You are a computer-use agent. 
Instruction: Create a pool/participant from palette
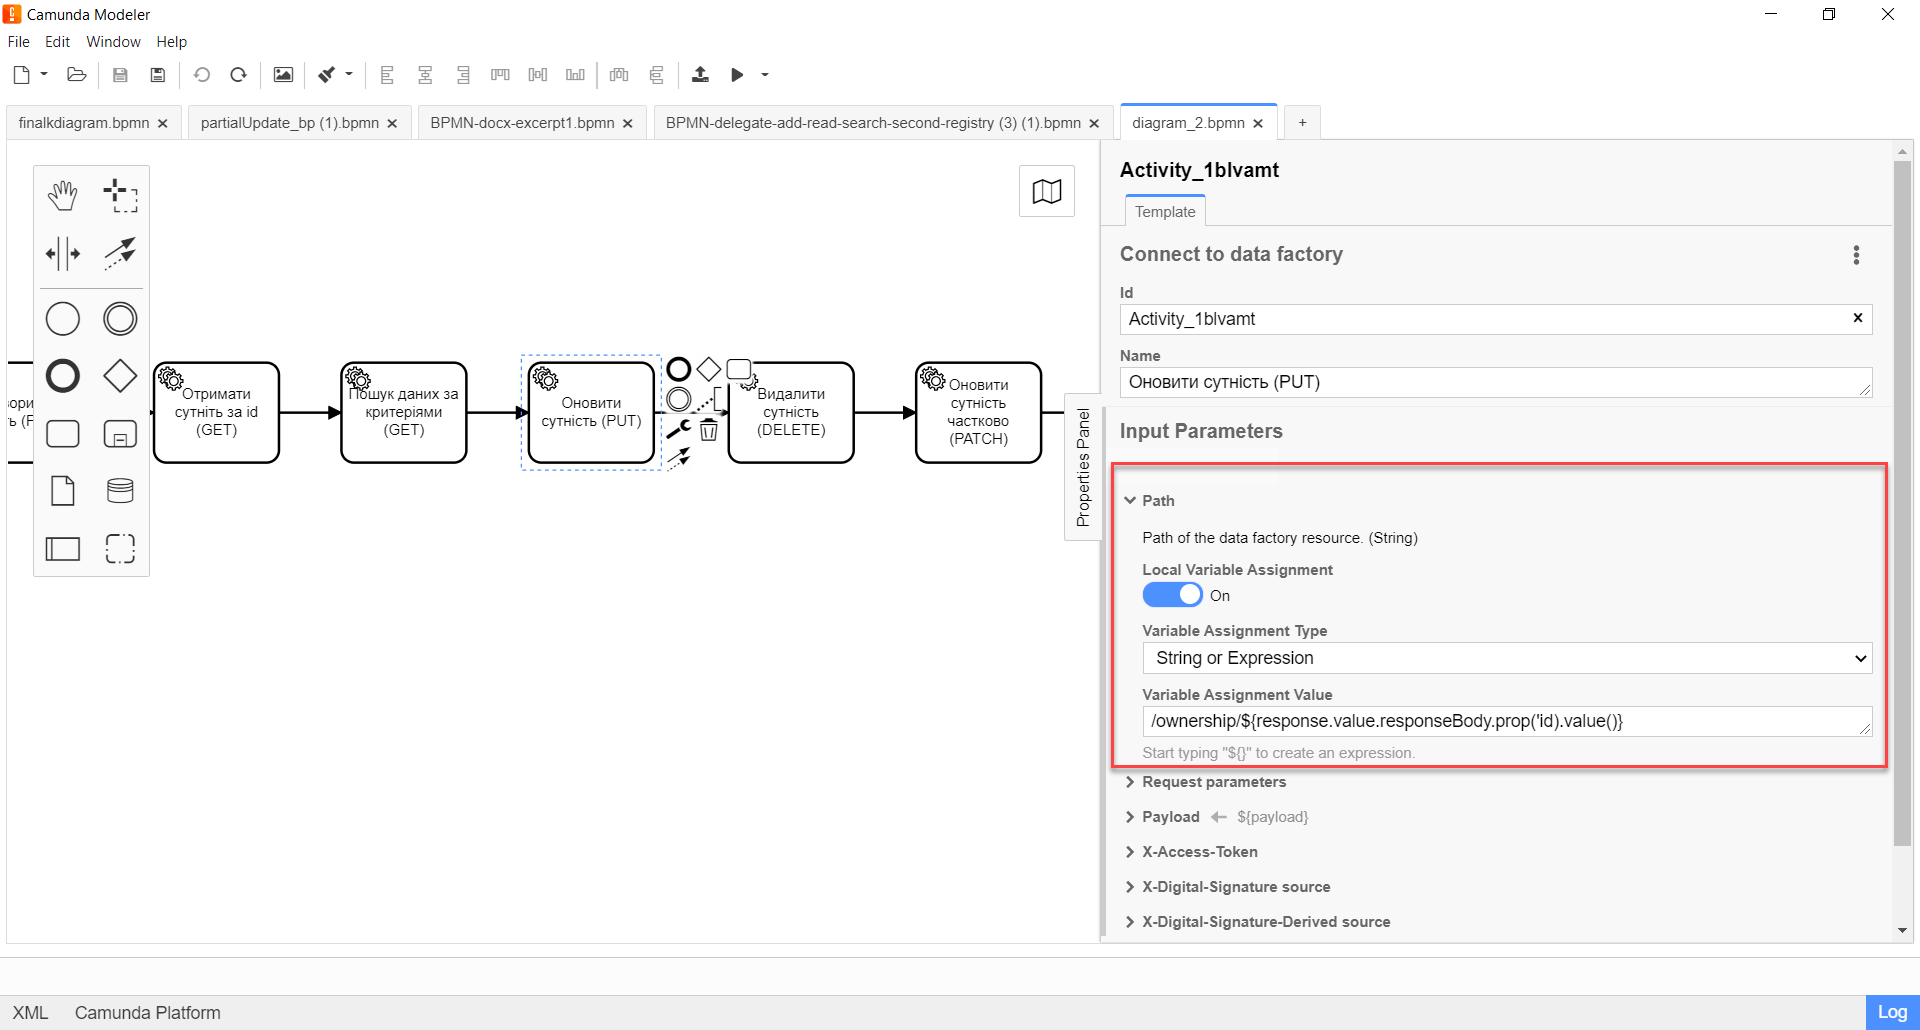coord(63,548)
